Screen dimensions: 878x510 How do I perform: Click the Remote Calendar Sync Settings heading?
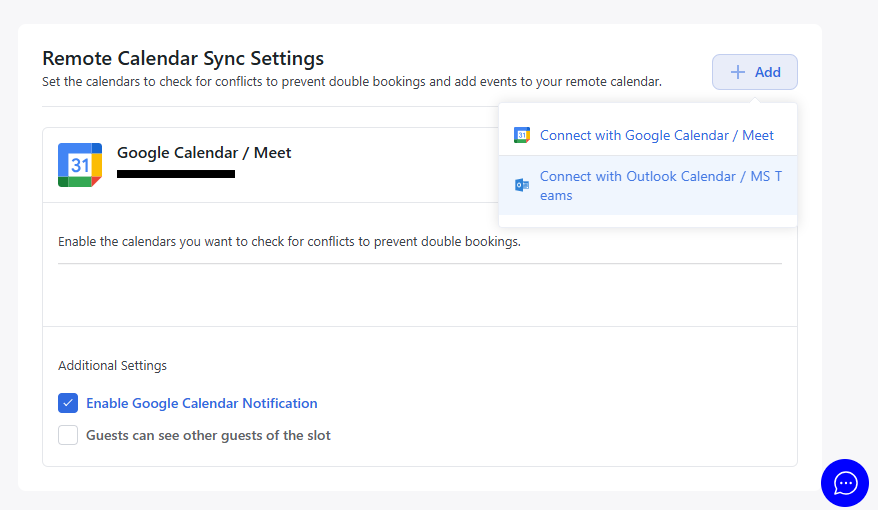183,58
